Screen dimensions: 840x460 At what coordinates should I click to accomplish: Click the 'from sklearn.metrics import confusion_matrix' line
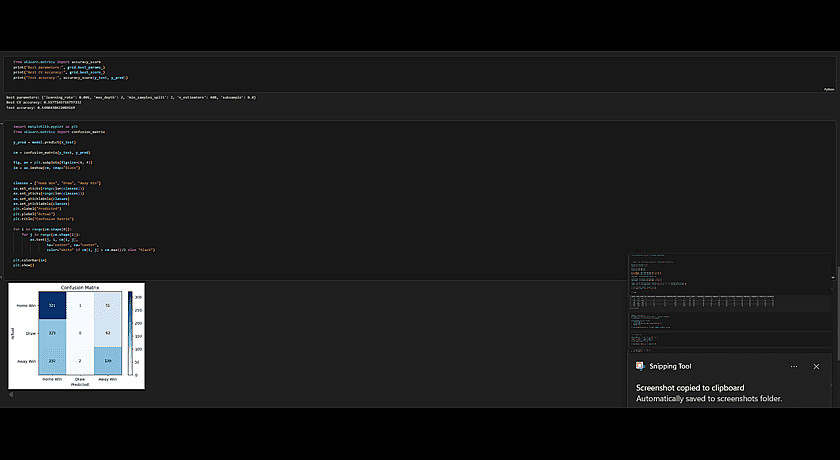pyautogui.click(x=59, y=132)
